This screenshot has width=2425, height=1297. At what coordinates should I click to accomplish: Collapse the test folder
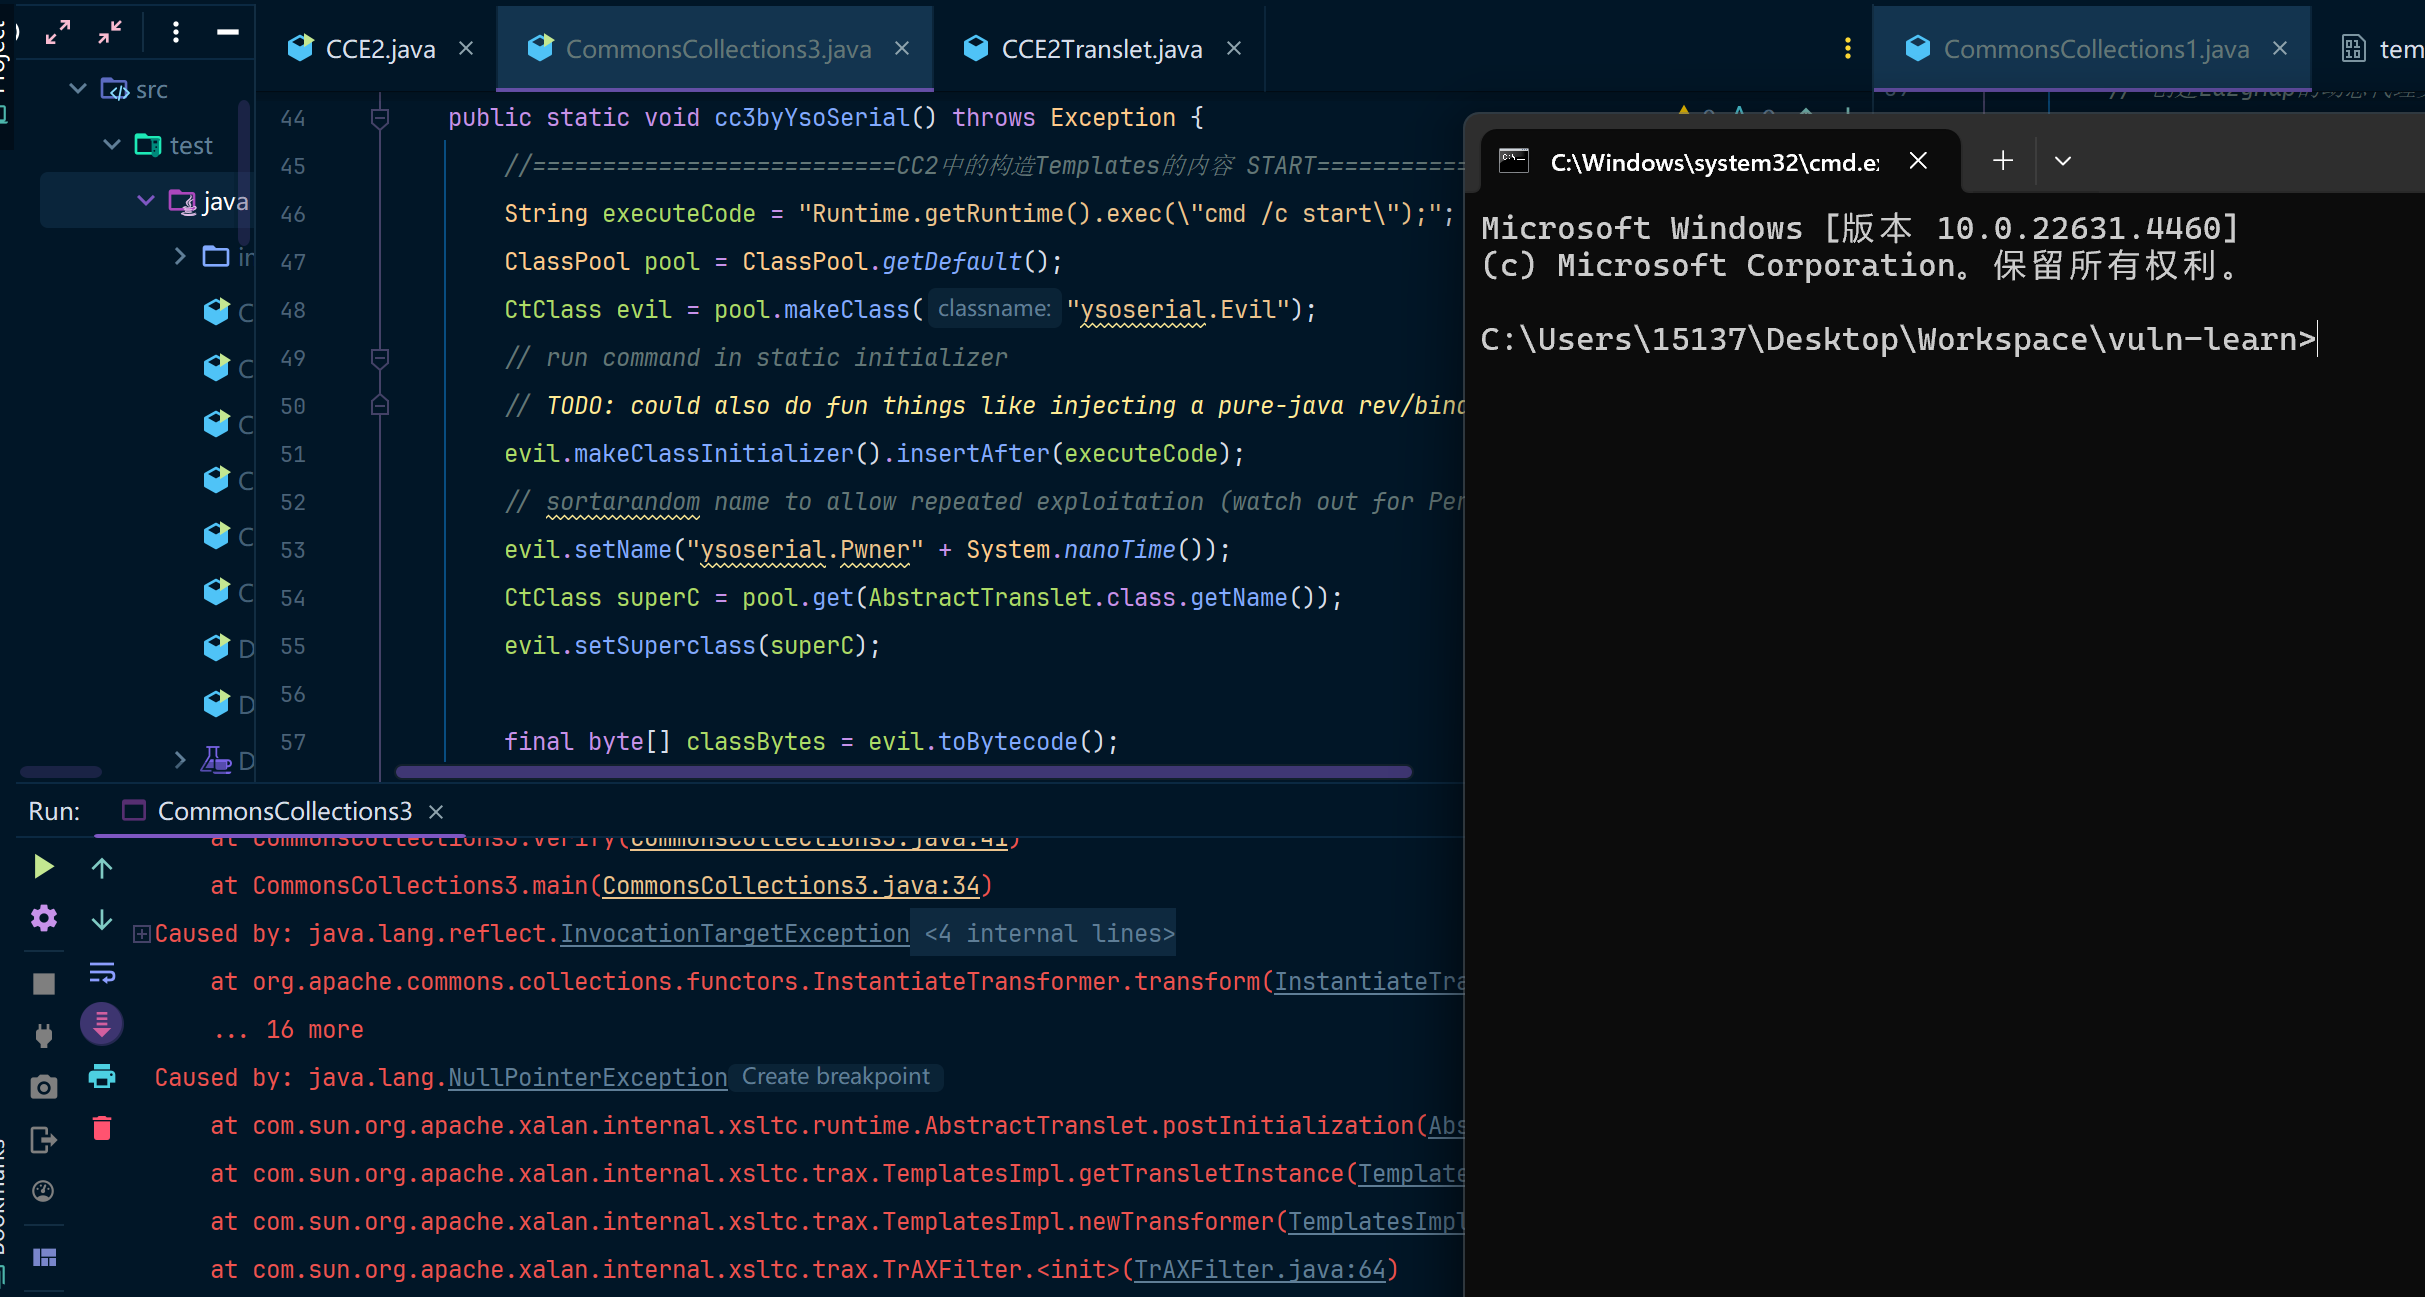(112, 145)
